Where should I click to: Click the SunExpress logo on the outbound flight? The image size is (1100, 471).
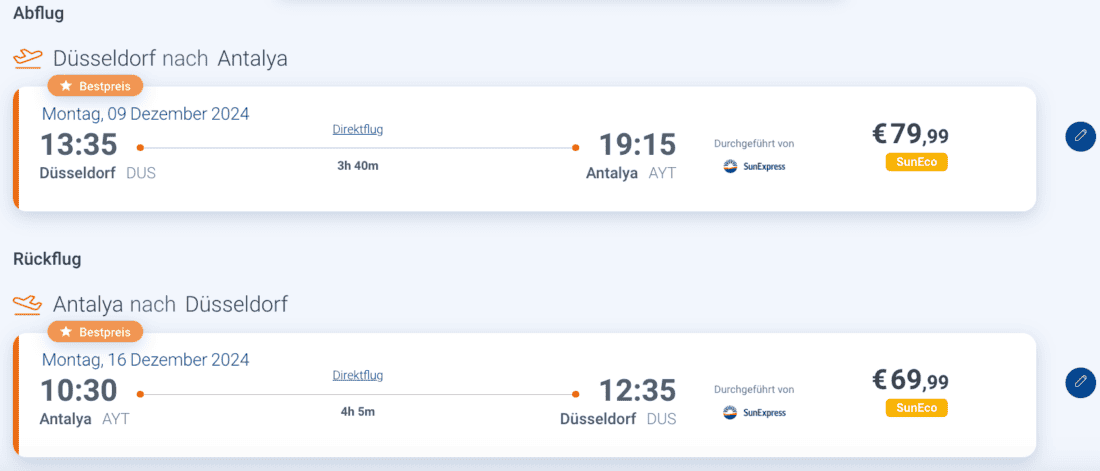(x=755, y=166)
